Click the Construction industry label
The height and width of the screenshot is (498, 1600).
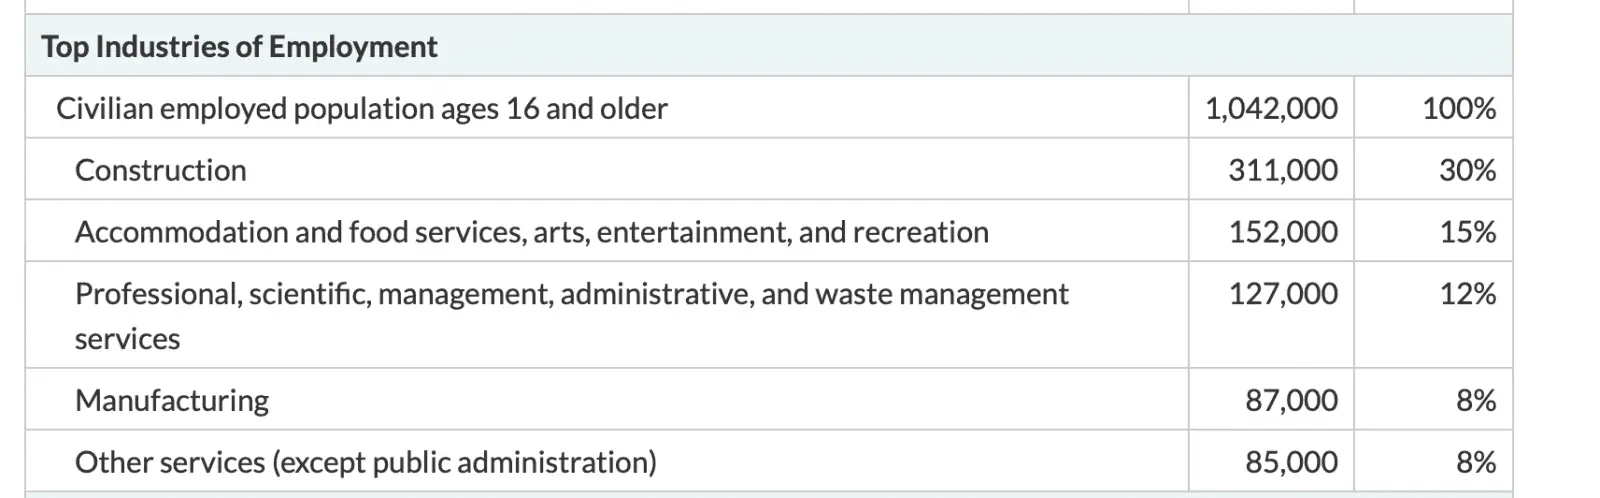pos(160,170)
